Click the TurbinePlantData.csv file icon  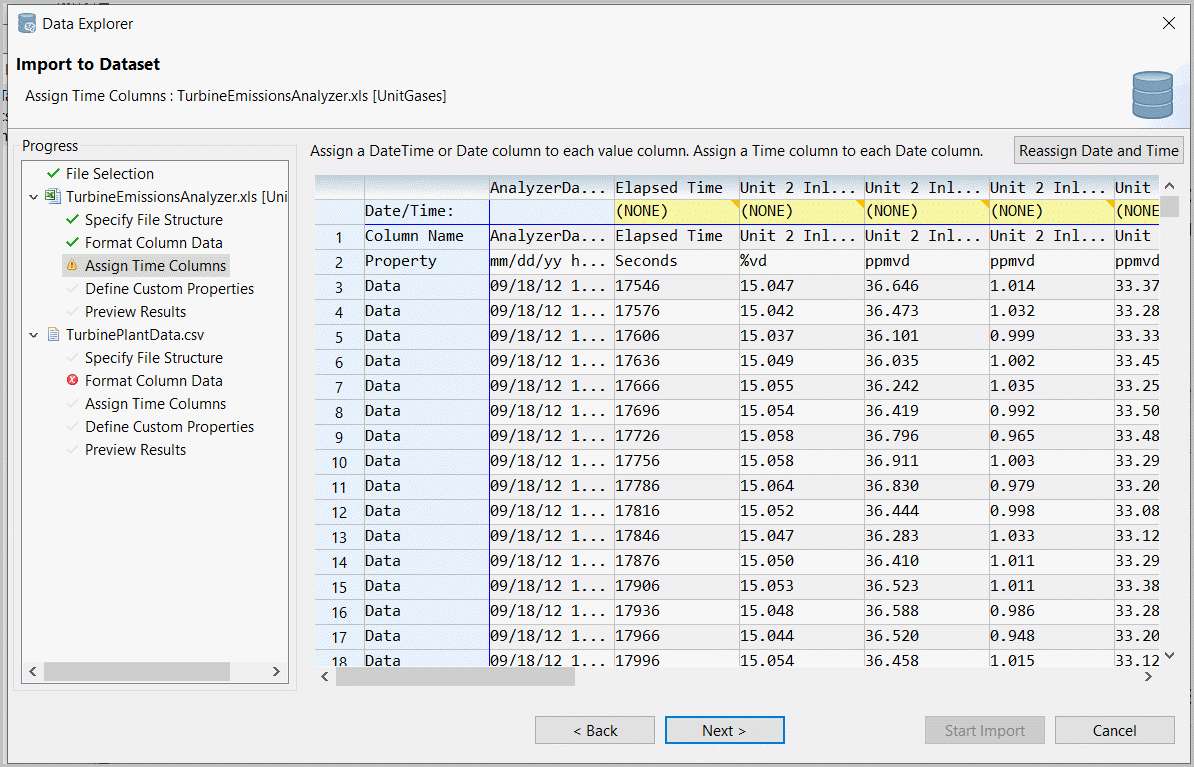coord(54,335)
